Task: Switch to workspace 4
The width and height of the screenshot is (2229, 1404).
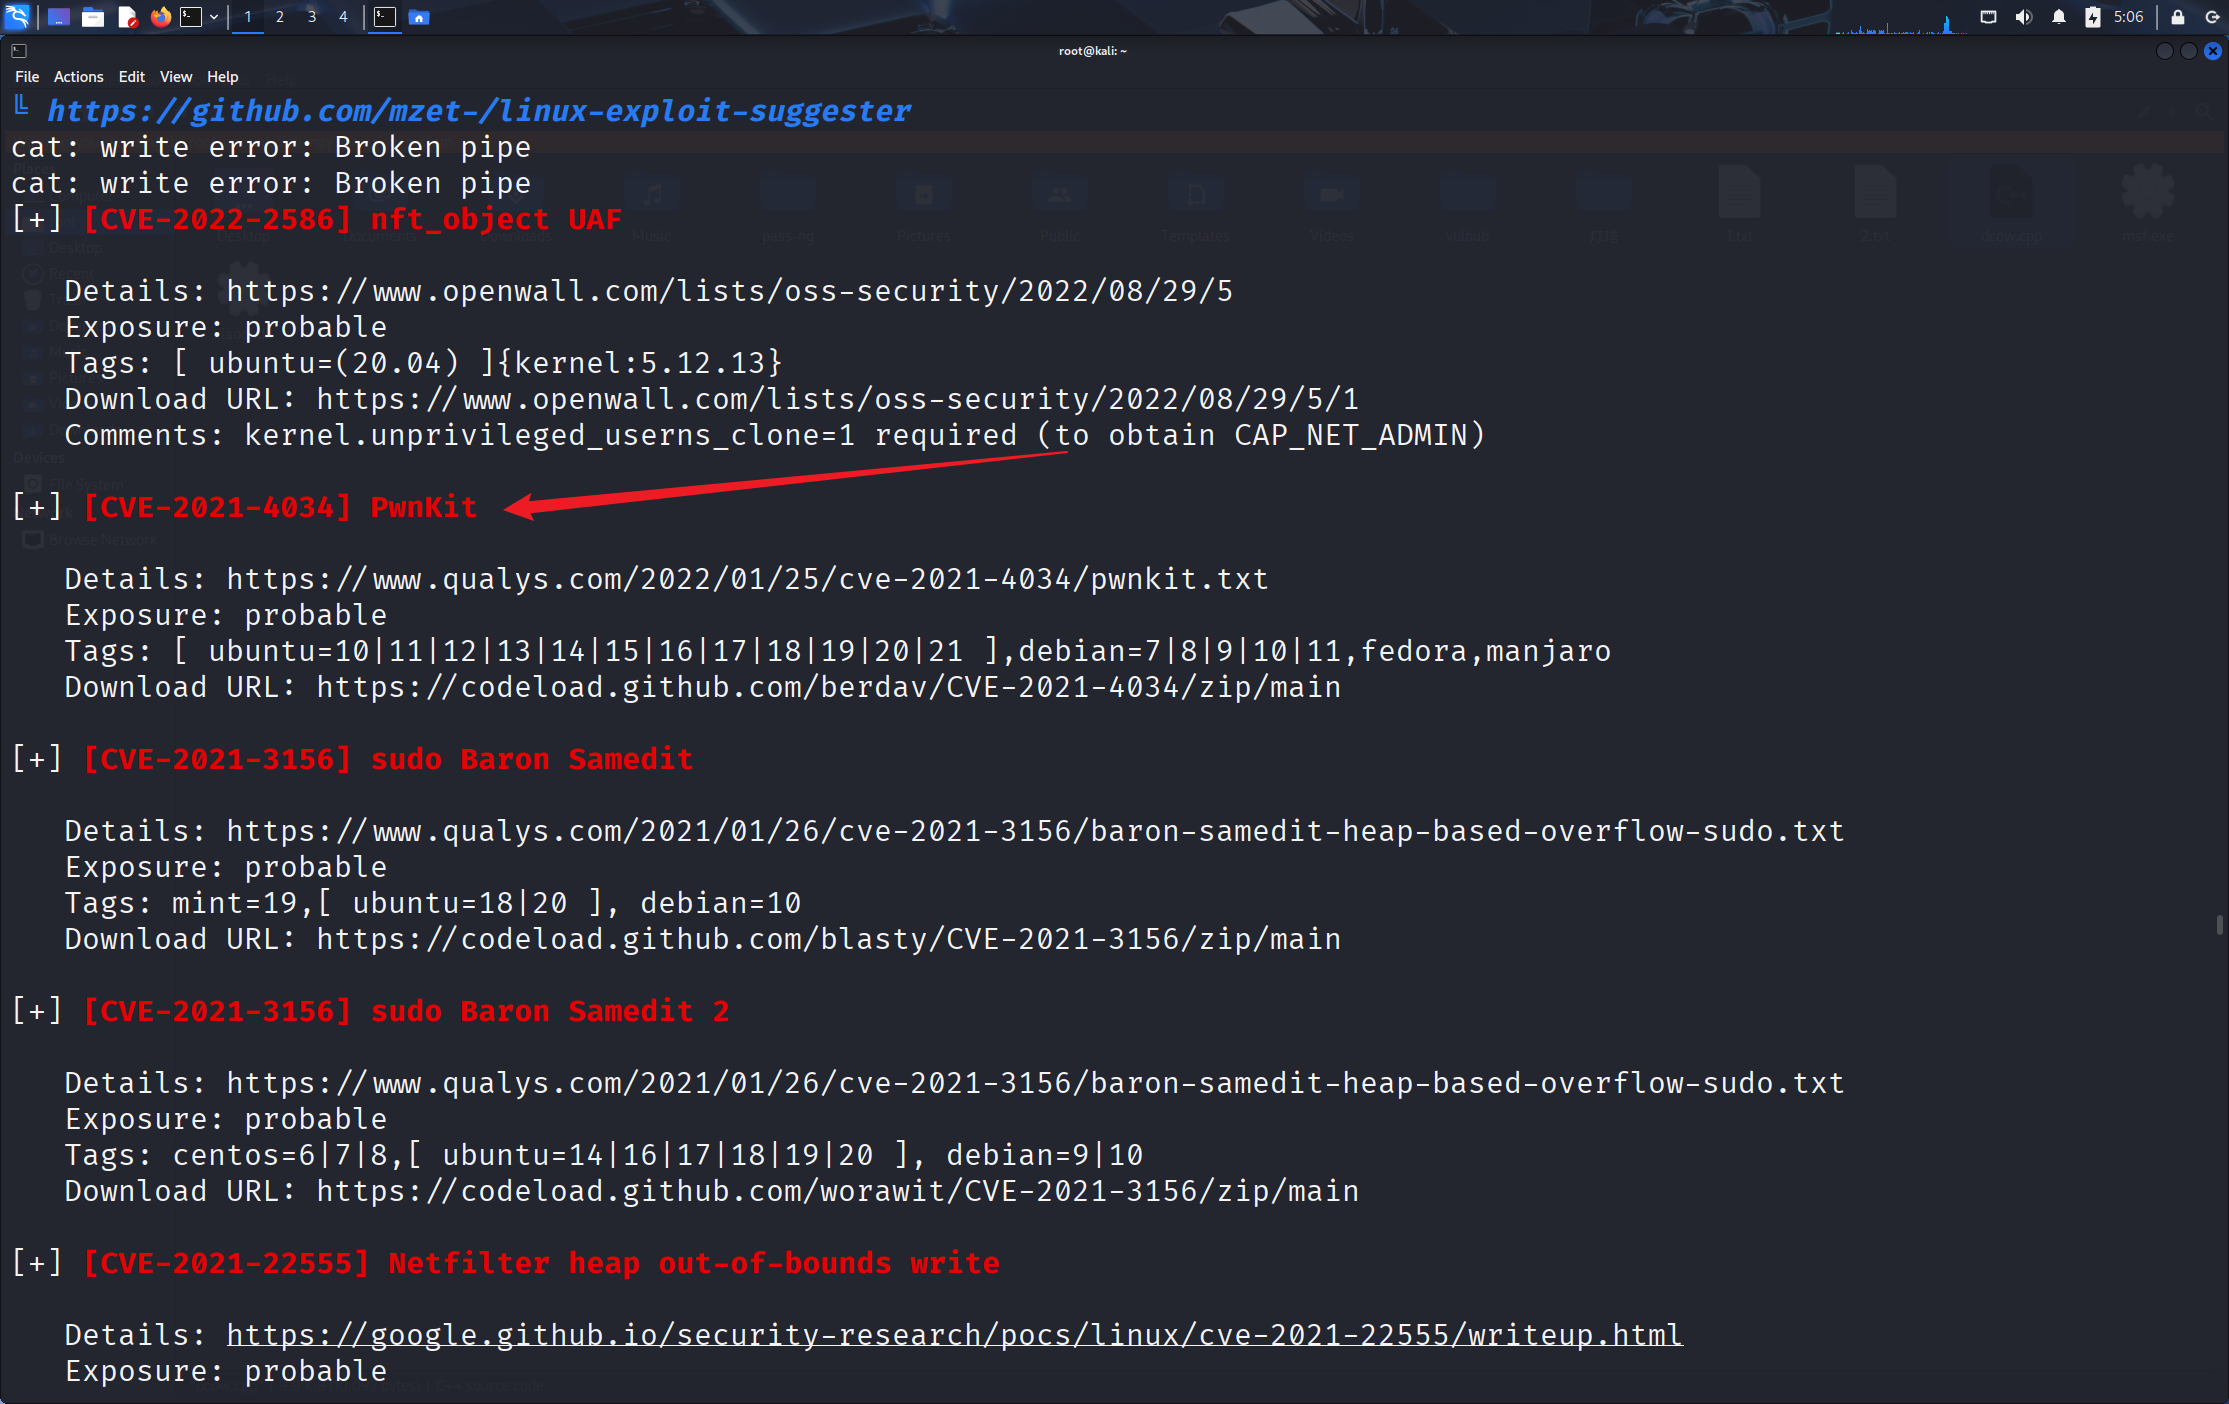Action: tap(343, 17)
